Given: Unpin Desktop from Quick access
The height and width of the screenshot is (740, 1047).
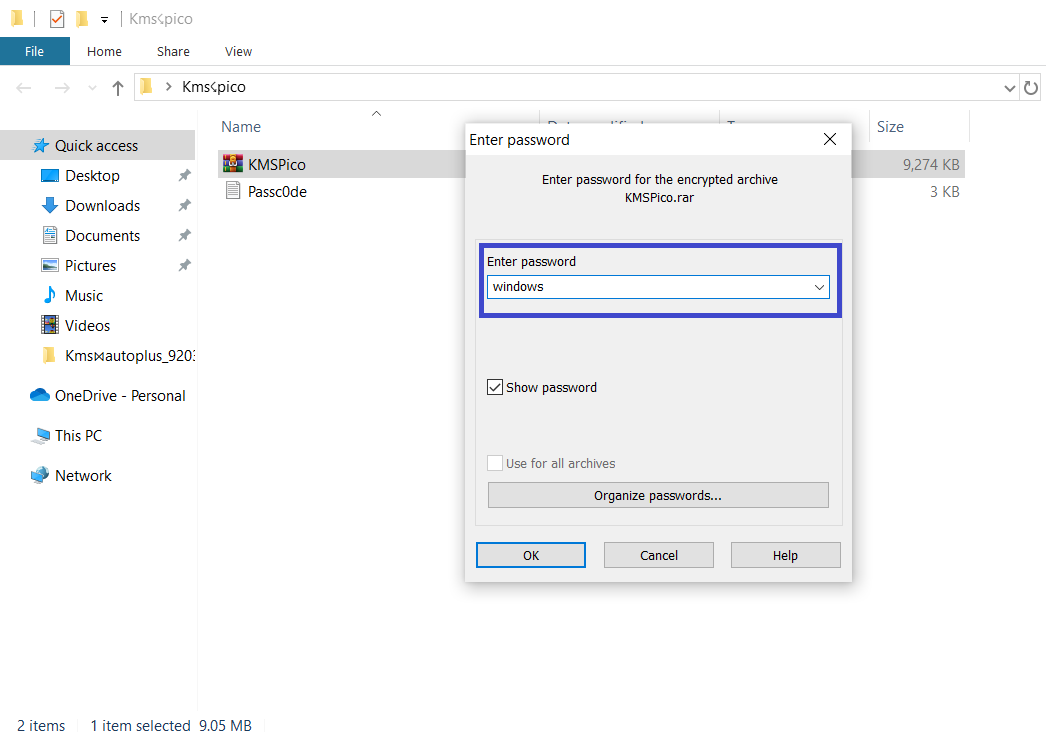Looking at the screenshot, I should [185, 175].
